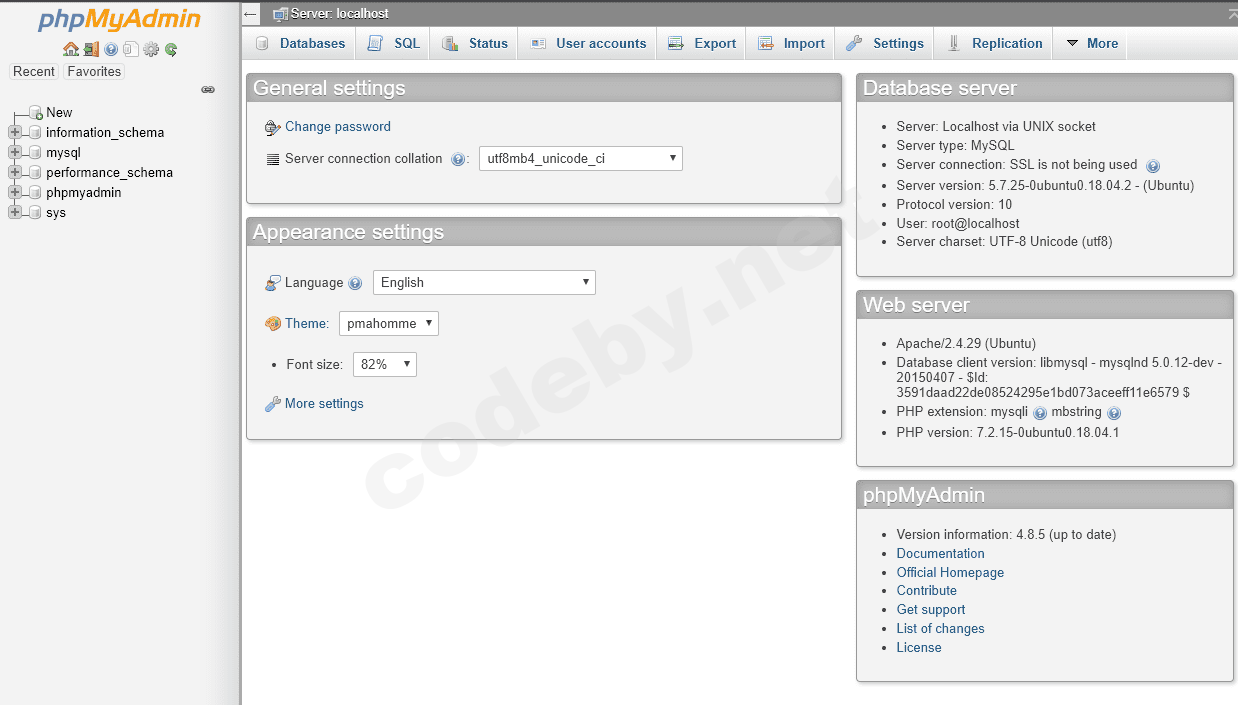Go to the Export tab
Screen dimensions: 1238x705
tap(702, 43)
